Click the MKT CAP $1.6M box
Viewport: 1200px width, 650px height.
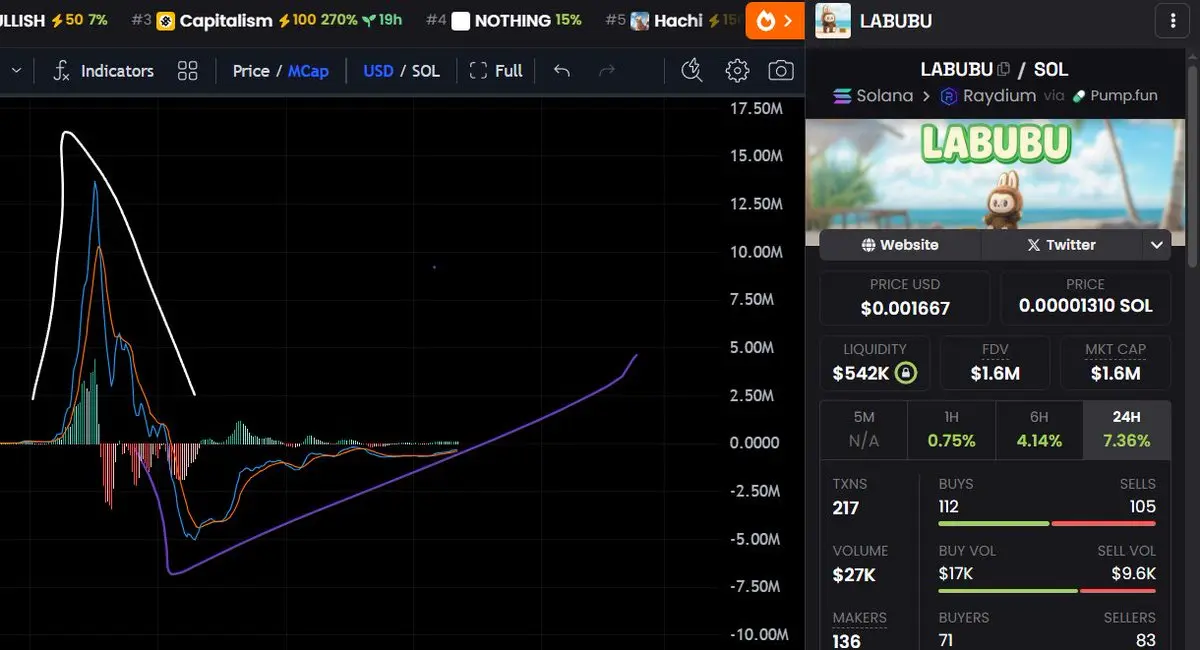(x=1115, y=362)
